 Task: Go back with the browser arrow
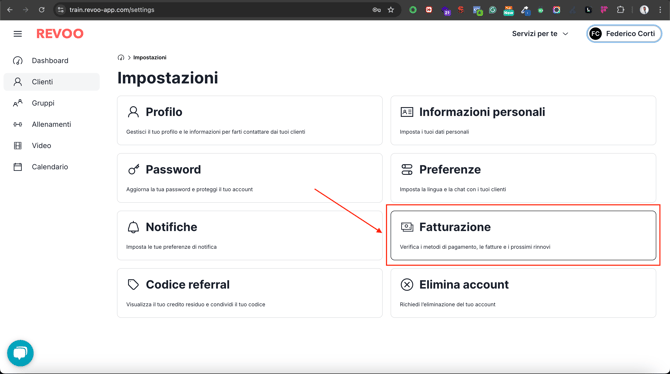(10, 9)
